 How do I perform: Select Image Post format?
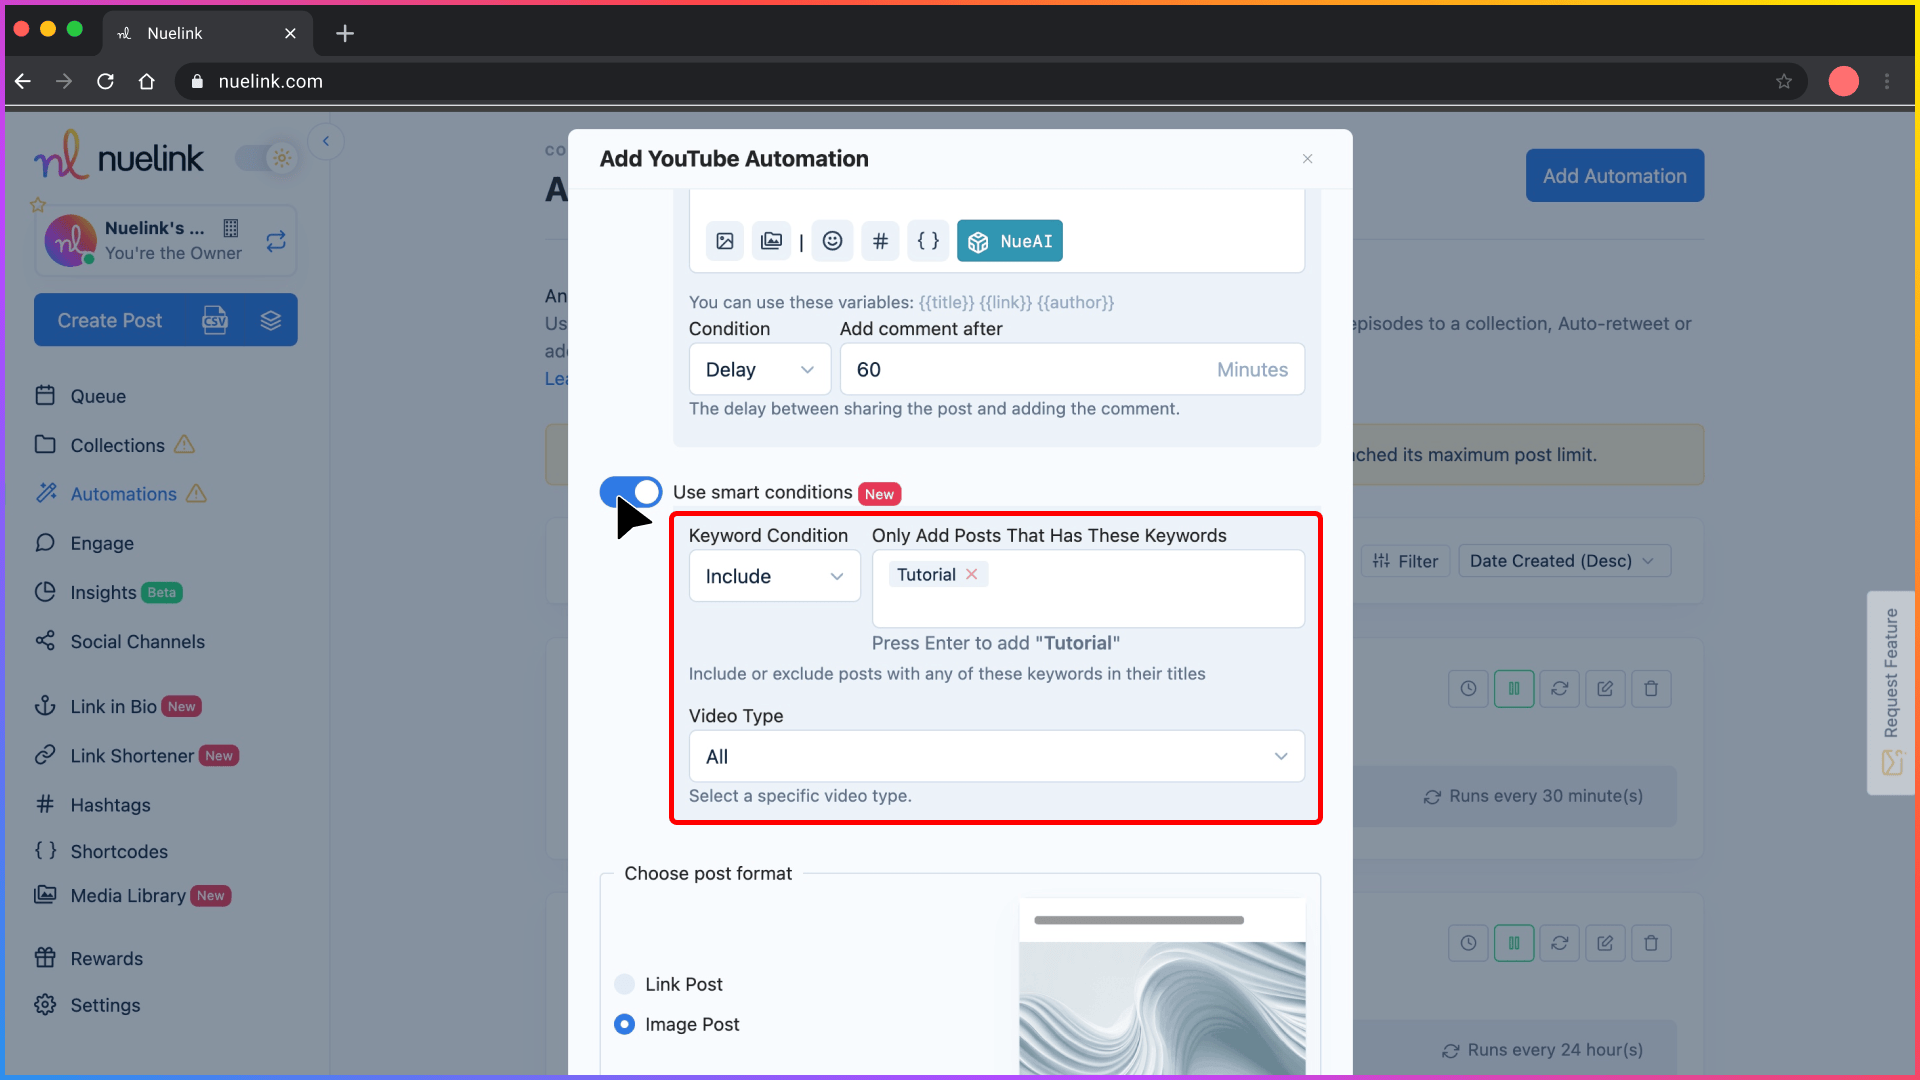pos(625,1025)
